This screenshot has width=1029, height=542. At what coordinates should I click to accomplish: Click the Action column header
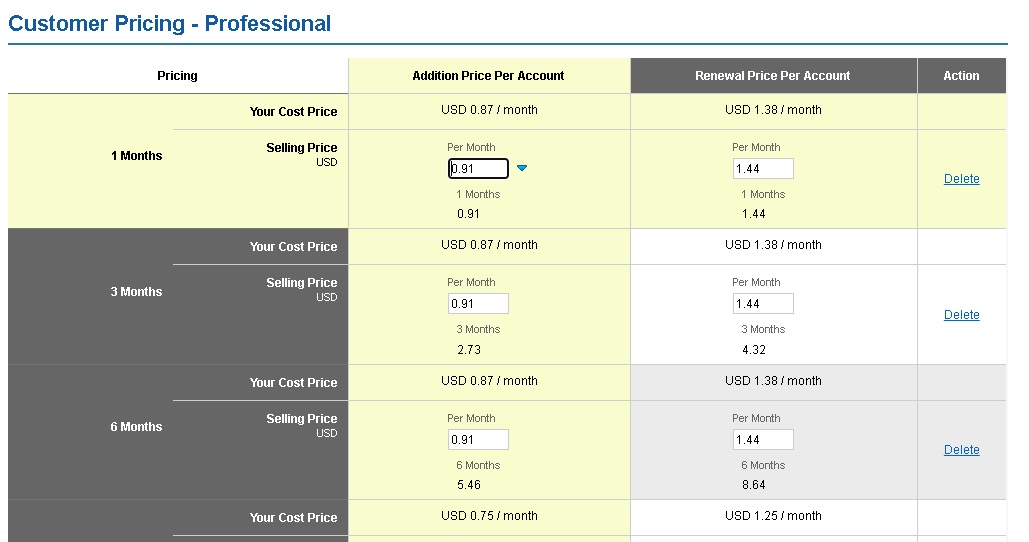pos(961,75)
